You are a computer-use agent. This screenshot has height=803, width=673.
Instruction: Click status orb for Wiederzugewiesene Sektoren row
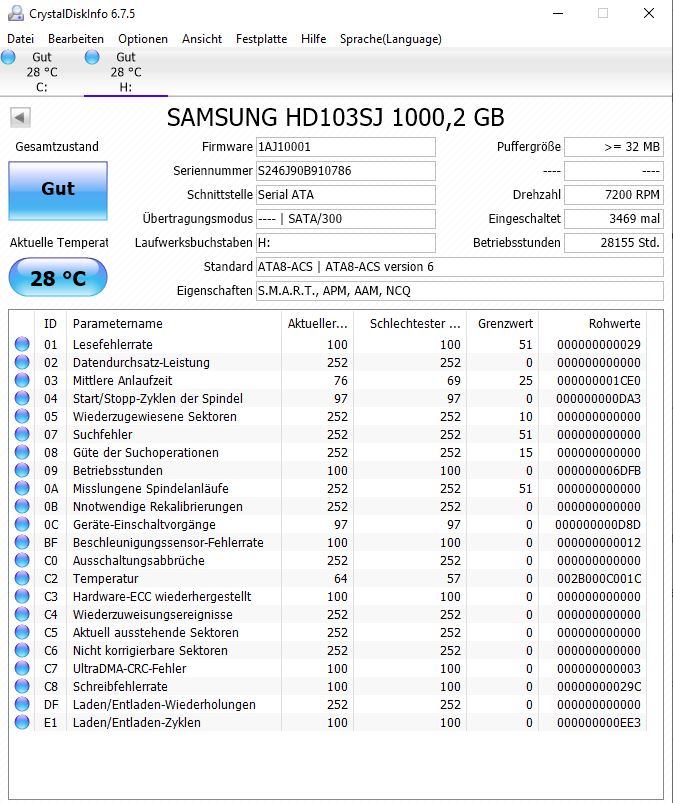coord(22,416)
